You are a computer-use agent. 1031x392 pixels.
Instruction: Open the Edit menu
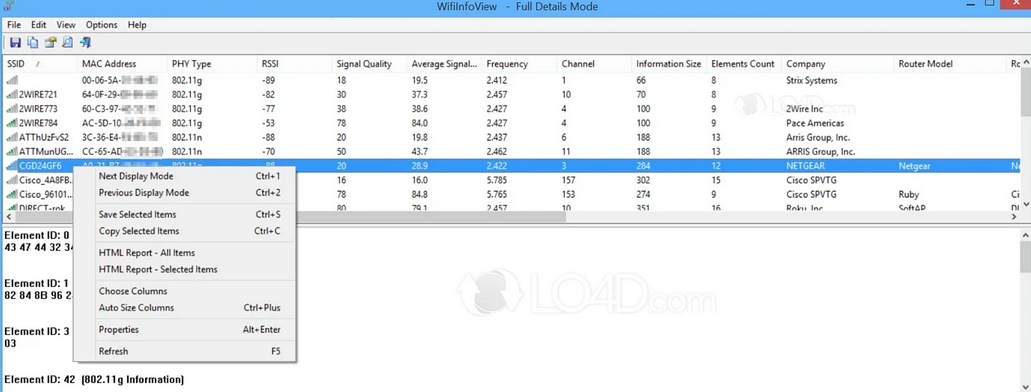coord(38,25)
